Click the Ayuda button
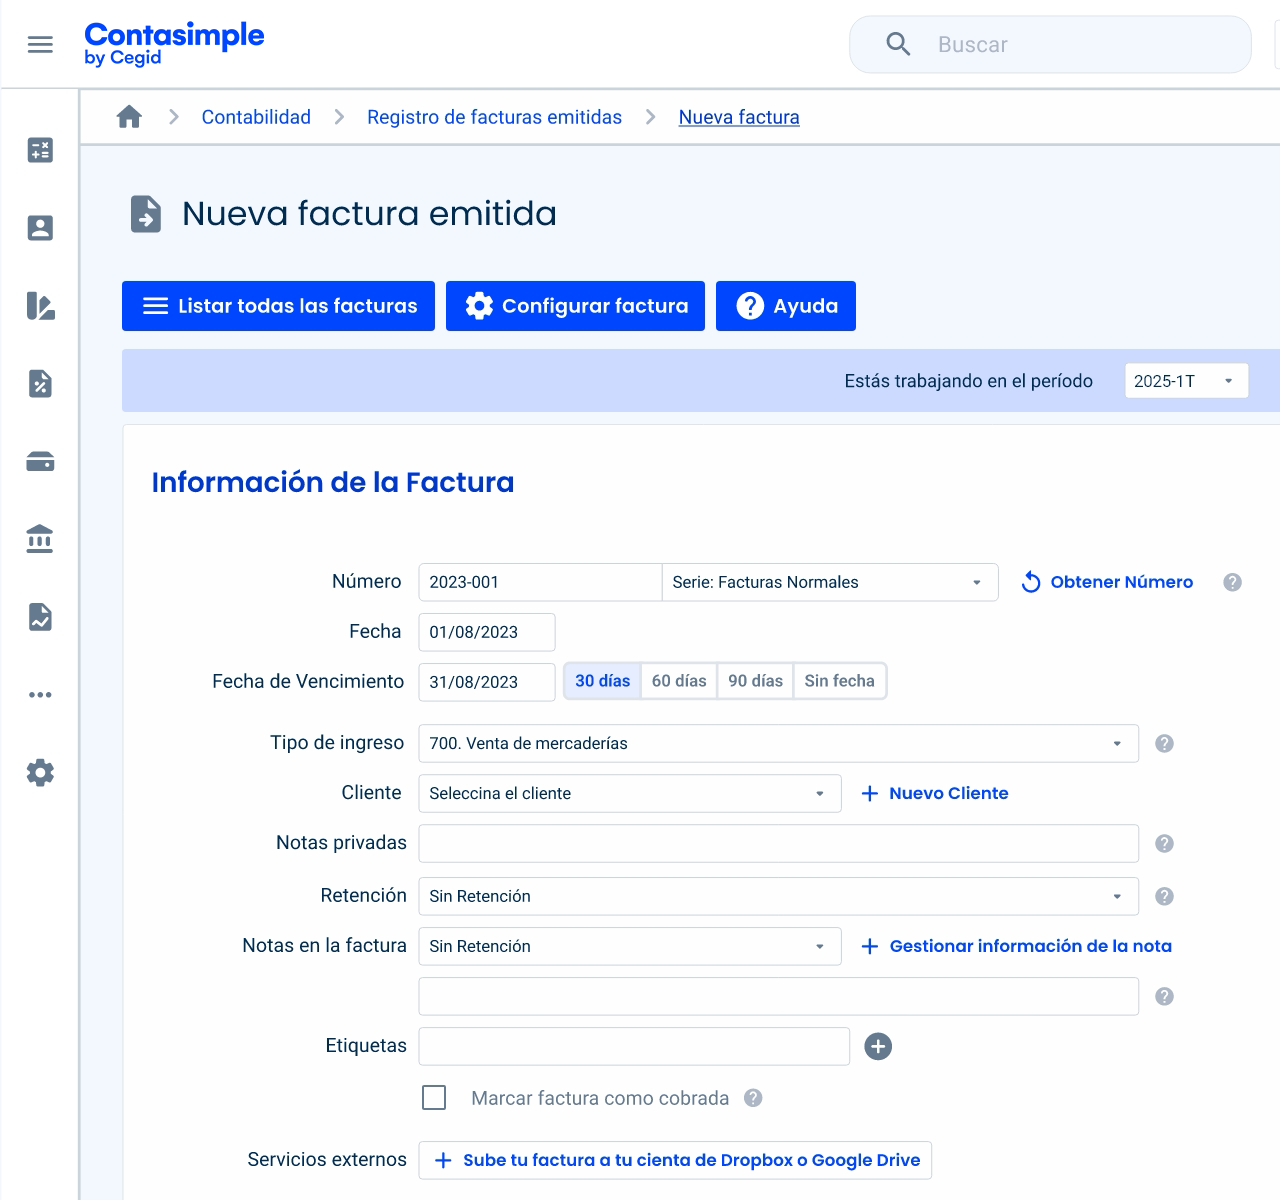This screenshot has height=1200, width=1280. click(786, 306)
